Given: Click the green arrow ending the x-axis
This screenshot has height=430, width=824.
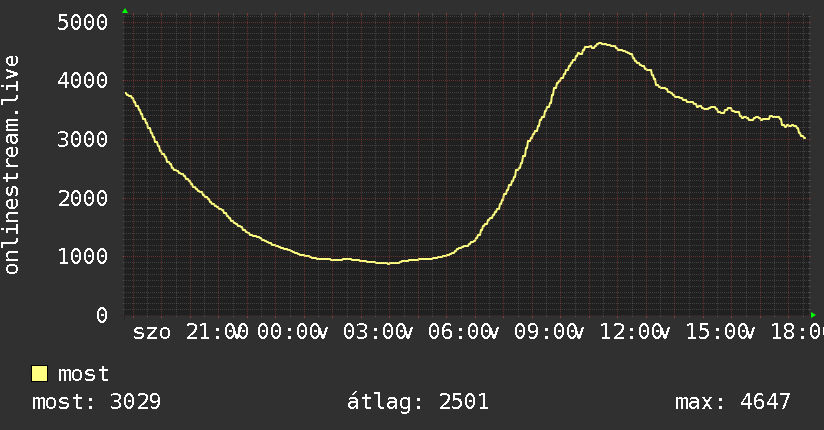Looking at the screenshot, I should point(813,315).
